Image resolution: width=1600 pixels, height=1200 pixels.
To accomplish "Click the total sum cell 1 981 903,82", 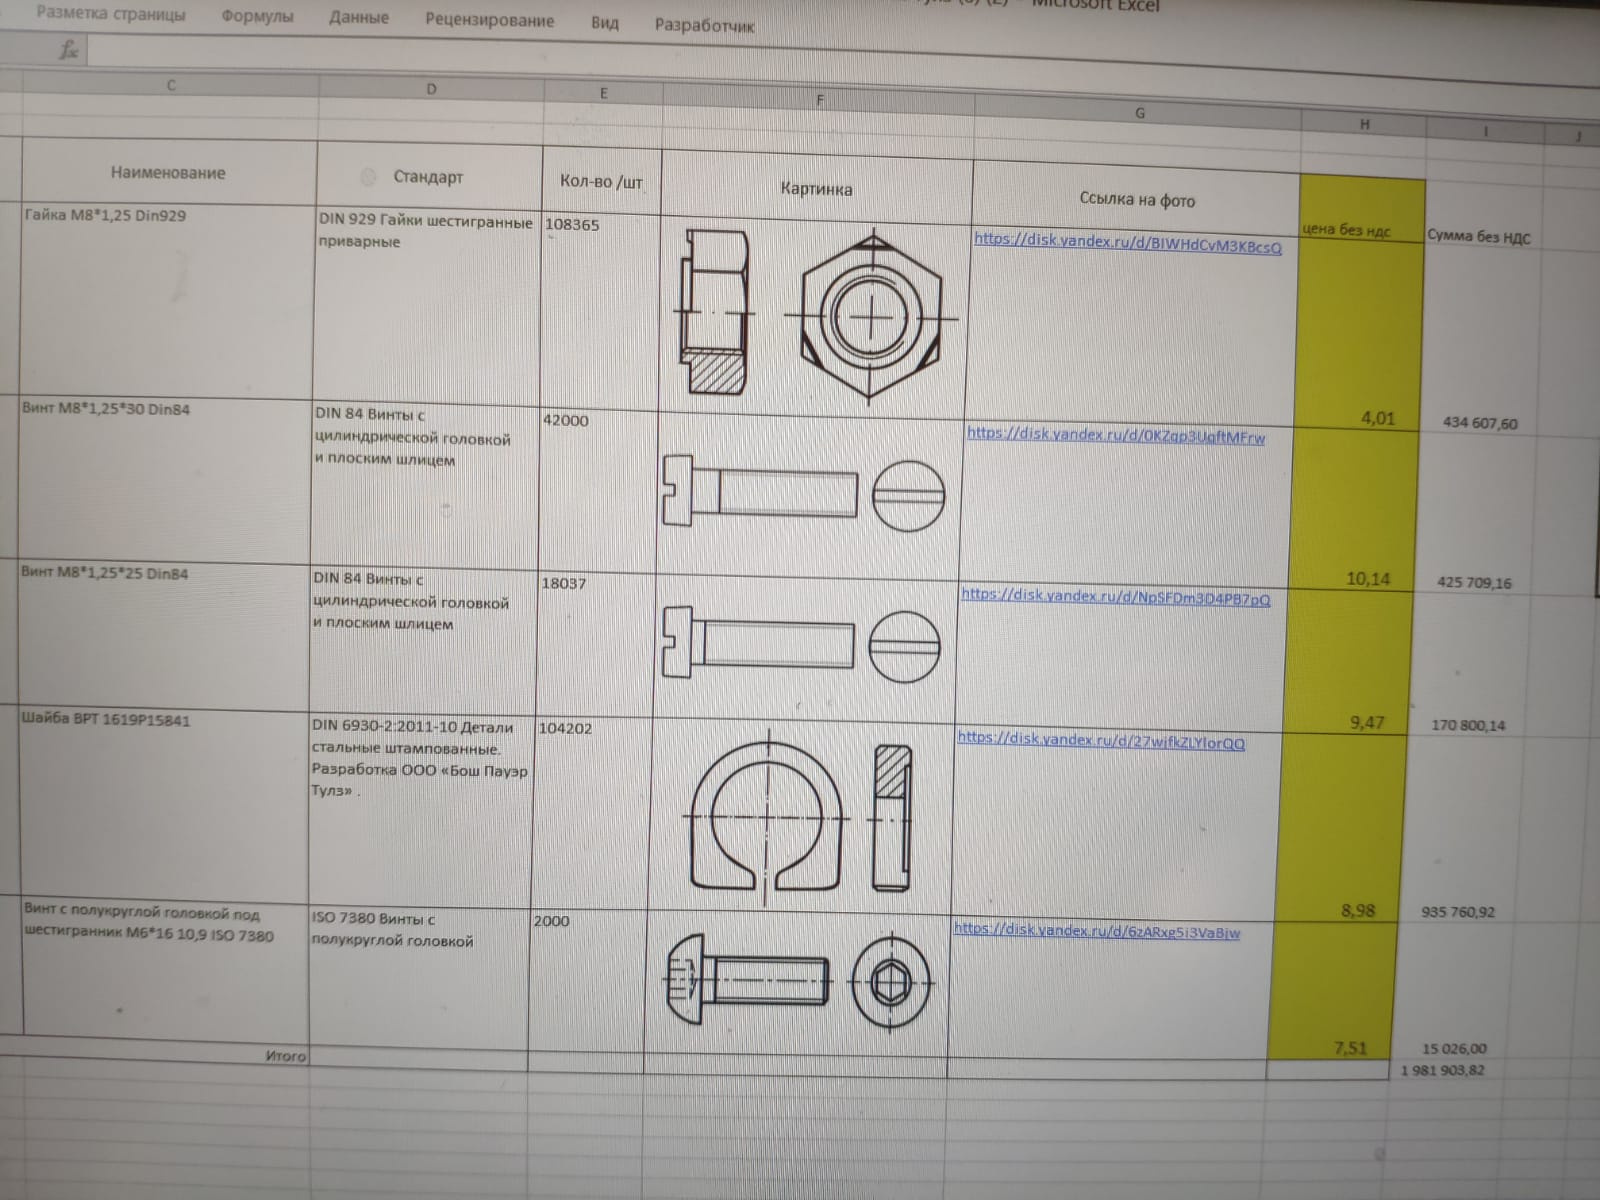I will (x=1442, y=1070).
